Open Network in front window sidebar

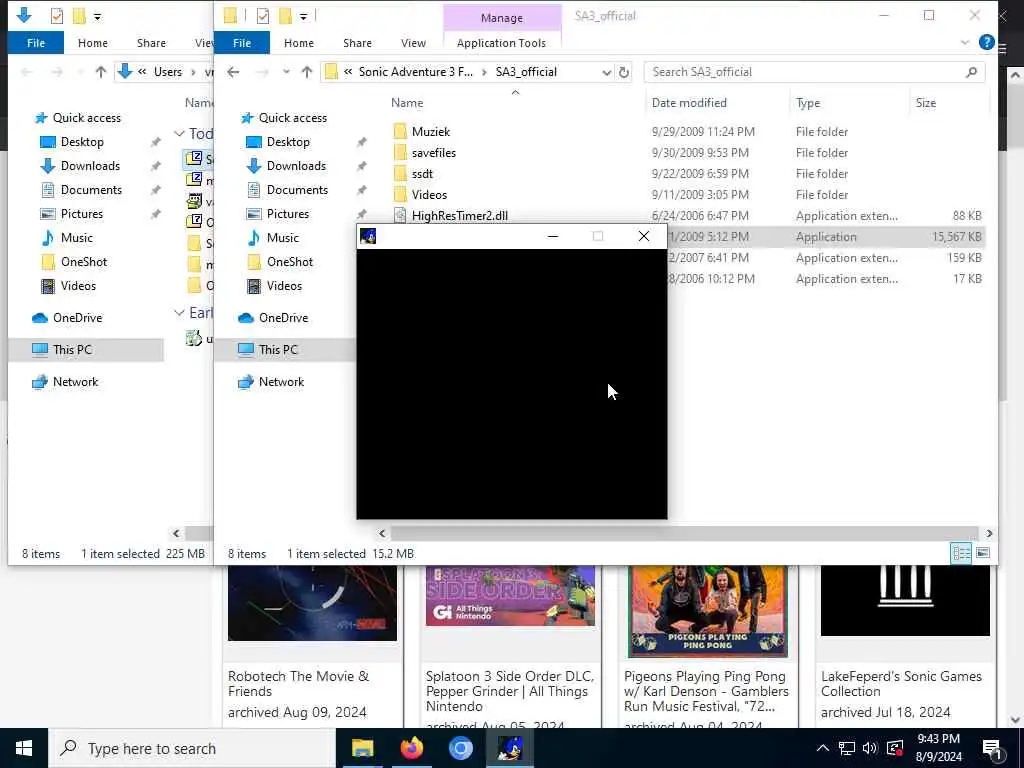pyautogui.click(x=281, y=382)
